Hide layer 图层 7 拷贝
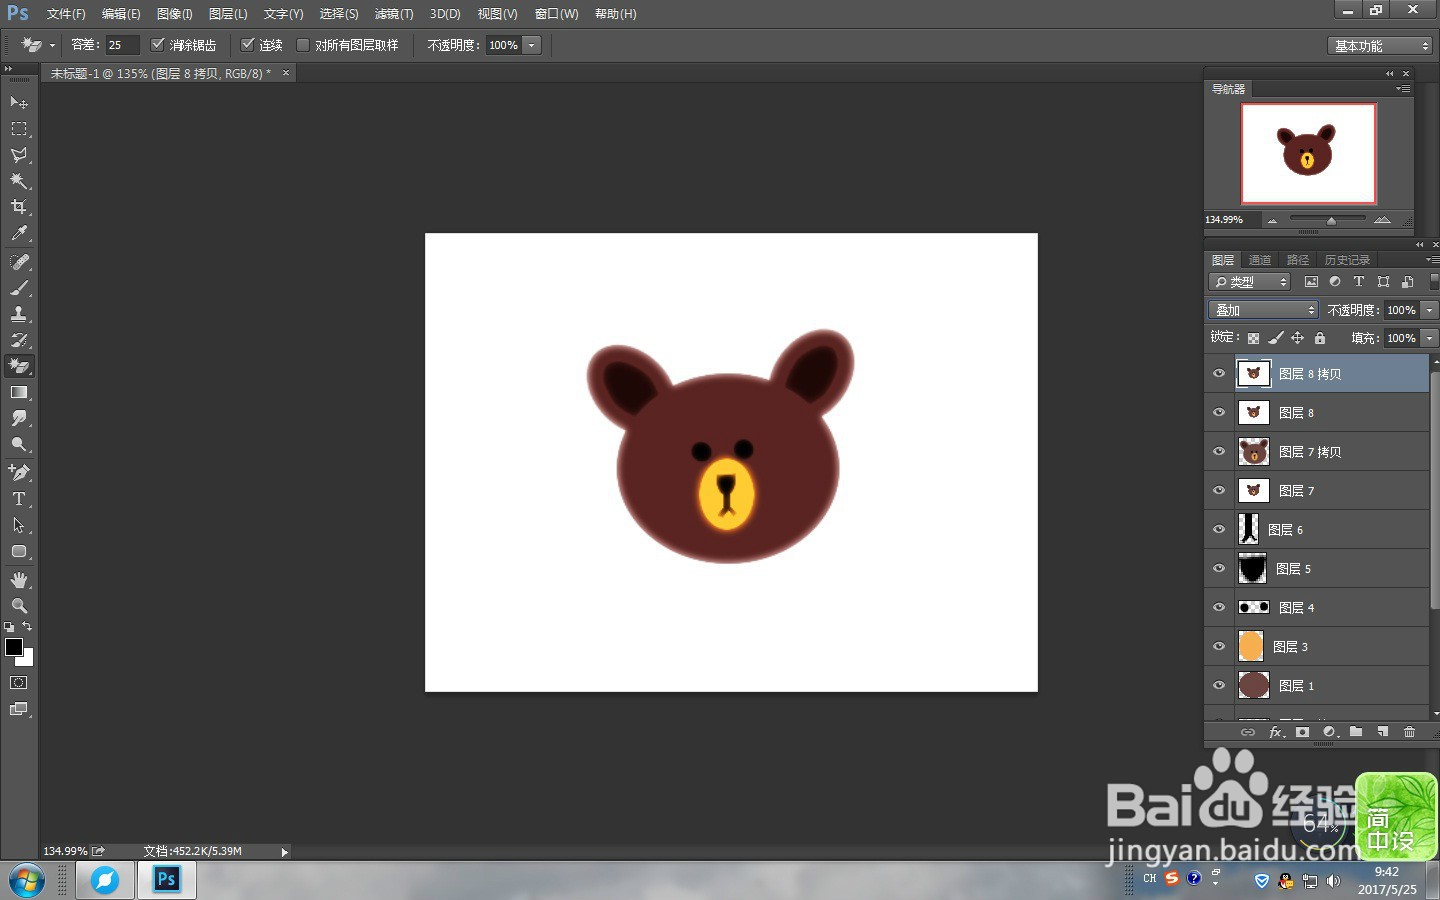The image size is (1440, 900). point(1219,451)
